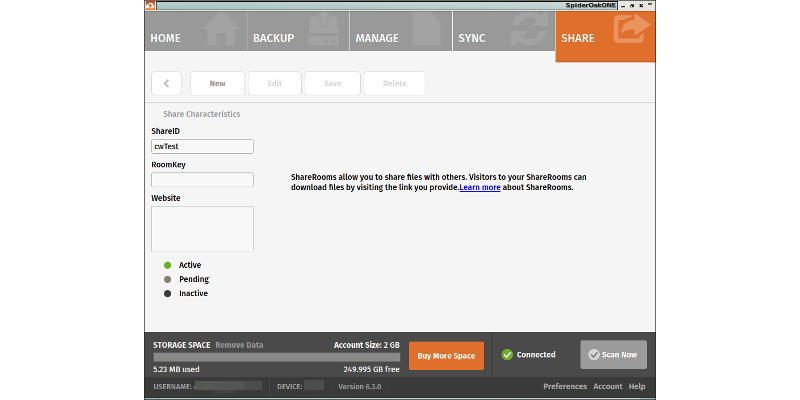The width and height of the screenshot is (800, 400).
Task: Click the New button
Action: coord(217,84)
